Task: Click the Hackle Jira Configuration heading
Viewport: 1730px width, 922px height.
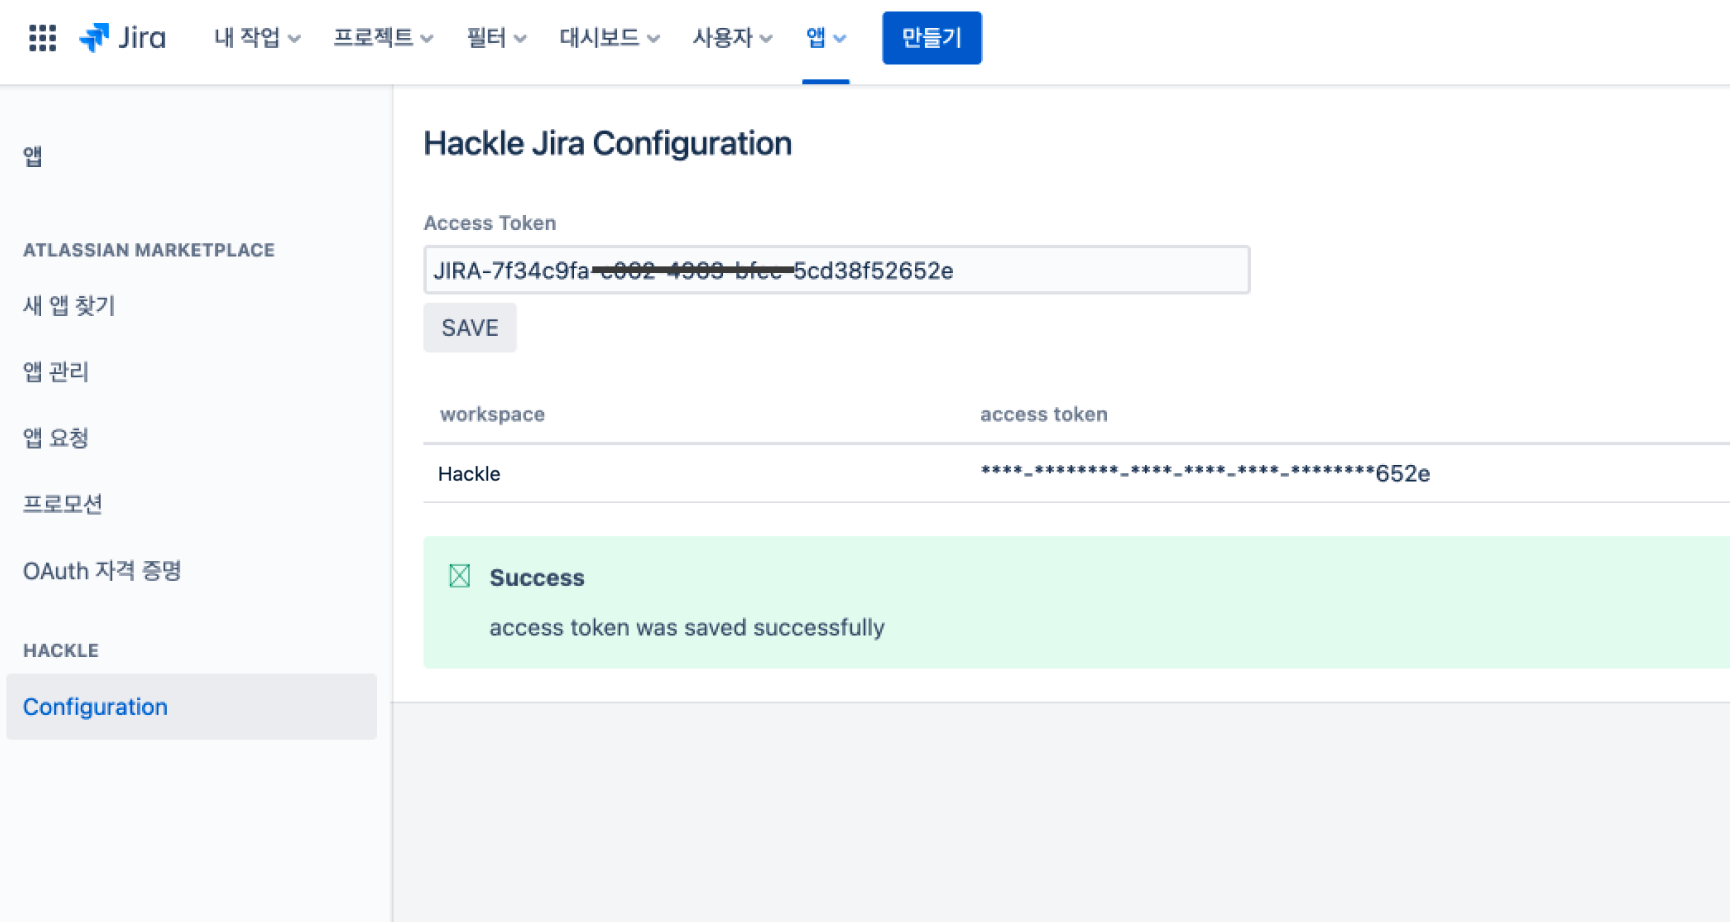Action: 607,144
